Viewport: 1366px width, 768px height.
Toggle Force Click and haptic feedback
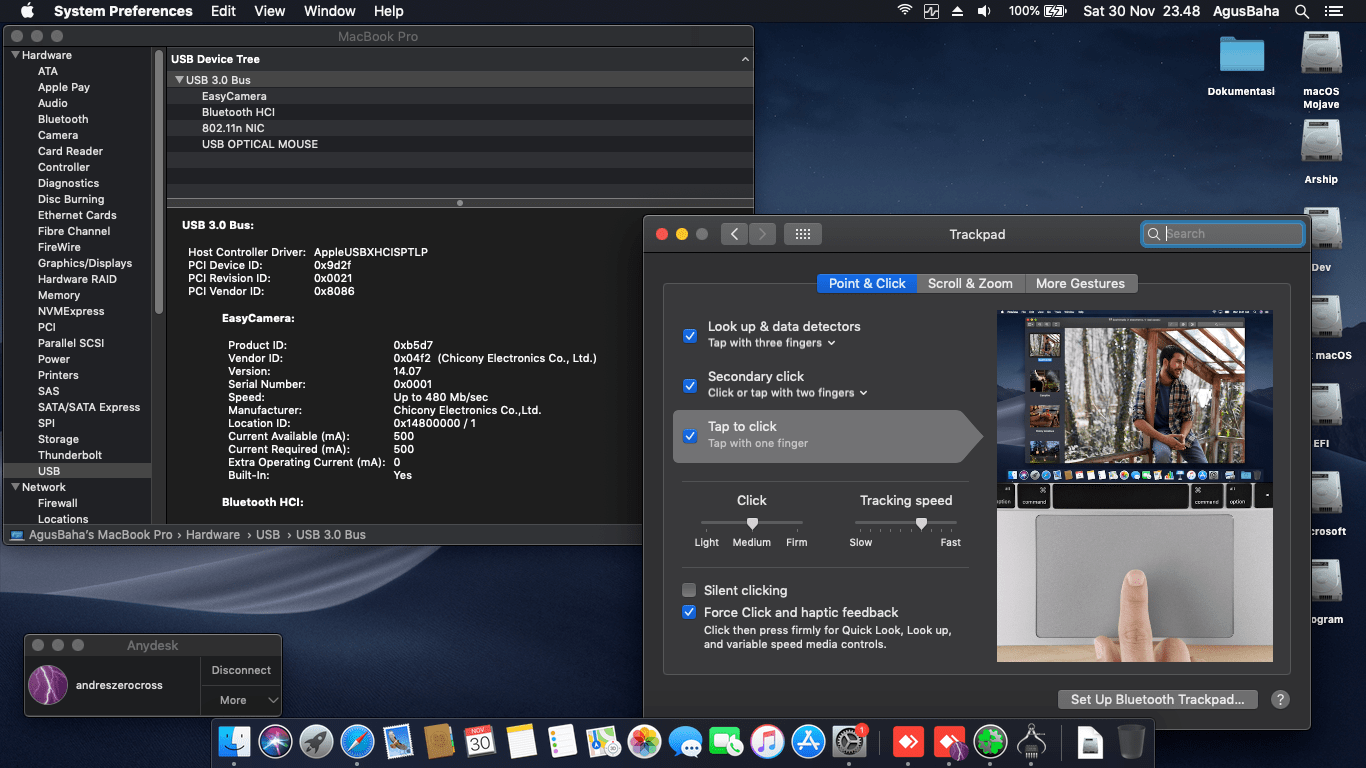click(689, 612)
